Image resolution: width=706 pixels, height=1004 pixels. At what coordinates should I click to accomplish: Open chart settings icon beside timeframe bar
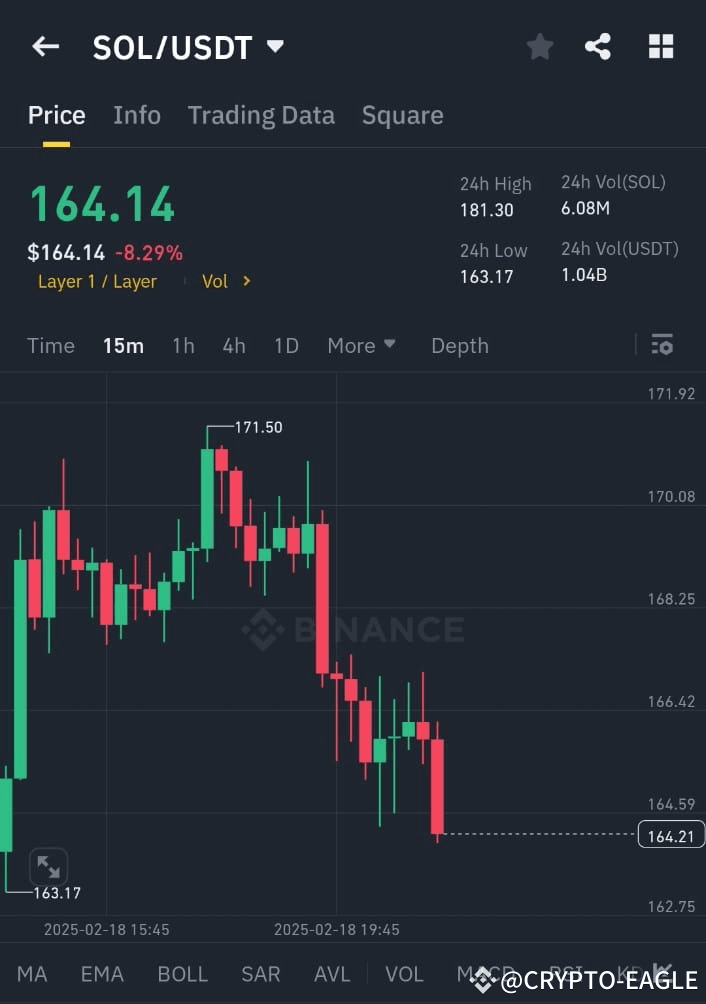[662, 345]
